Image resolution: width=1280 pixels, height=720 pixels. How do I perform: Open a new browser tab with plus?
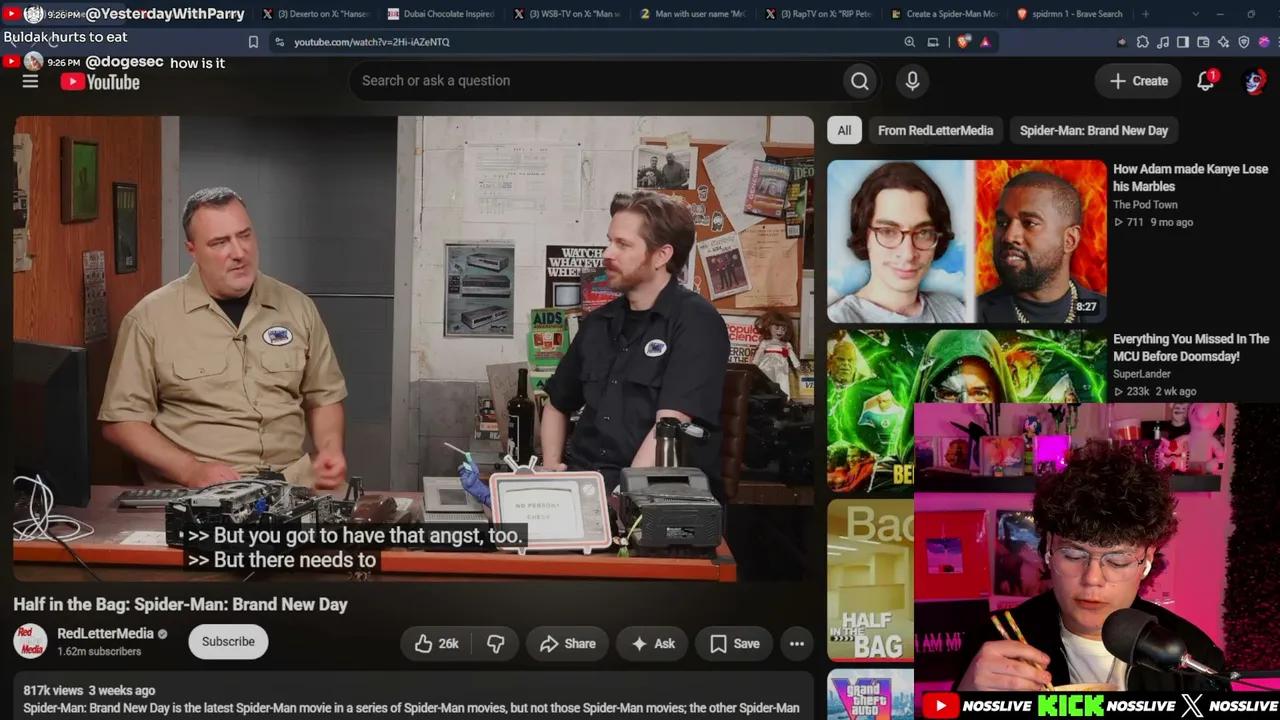(1145, 14)
